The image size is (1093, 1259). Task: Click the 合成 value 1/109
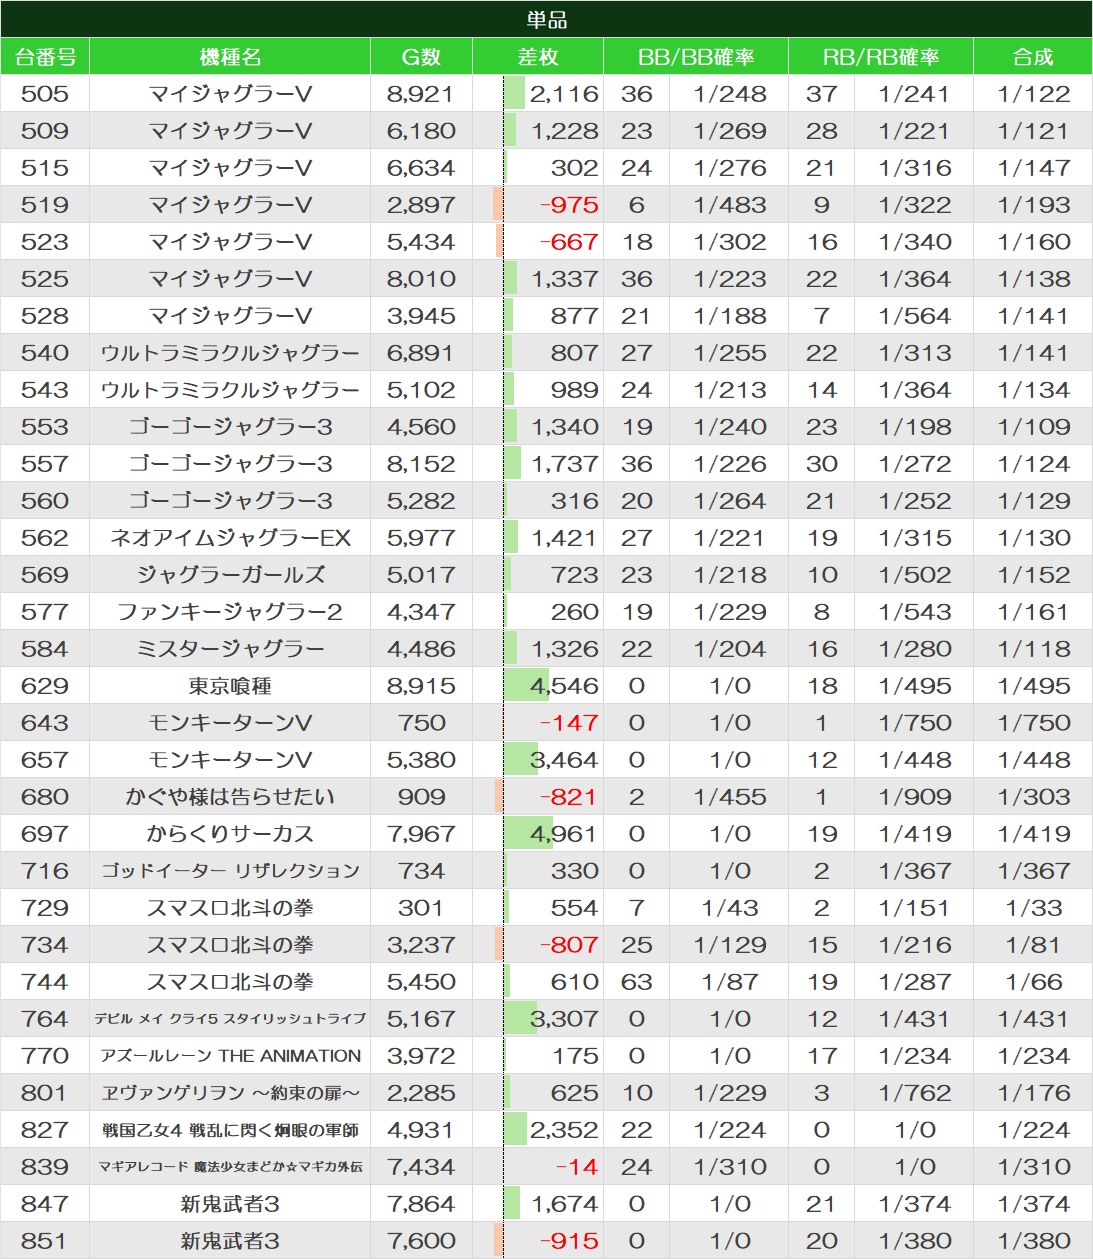pos(1034,427)
